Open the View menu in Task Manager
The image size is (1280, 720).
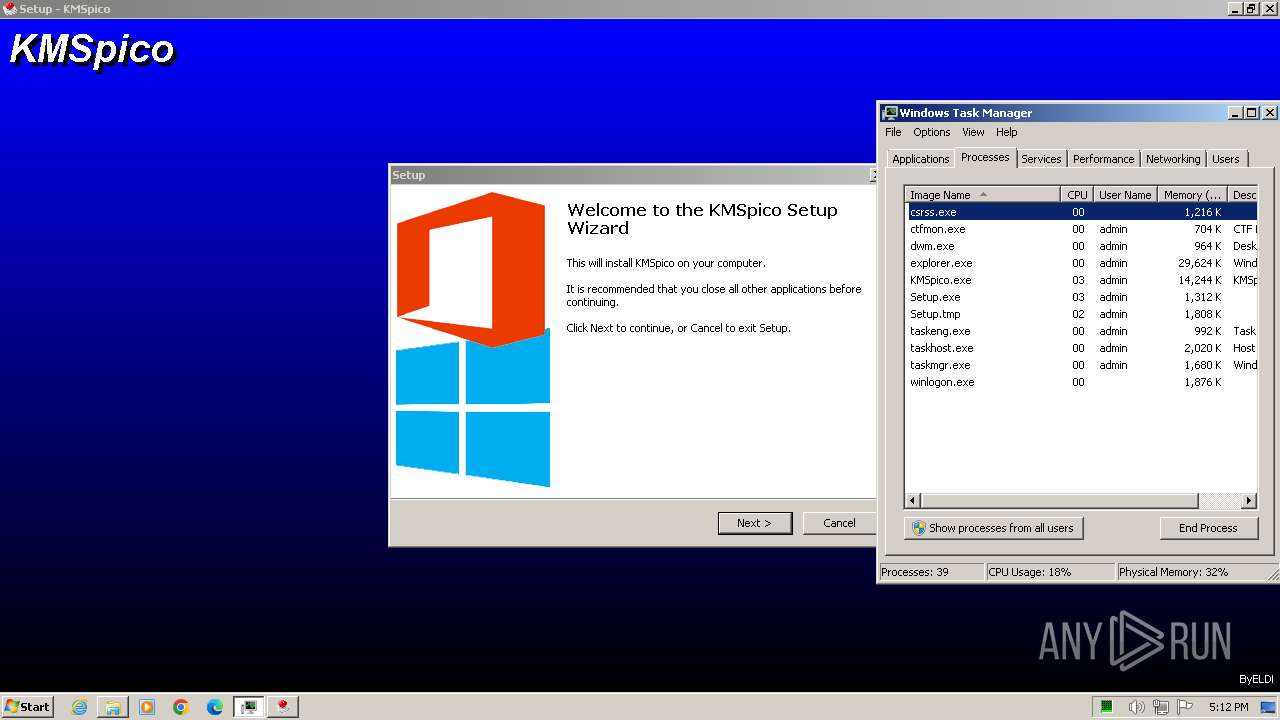click(973, 132)
